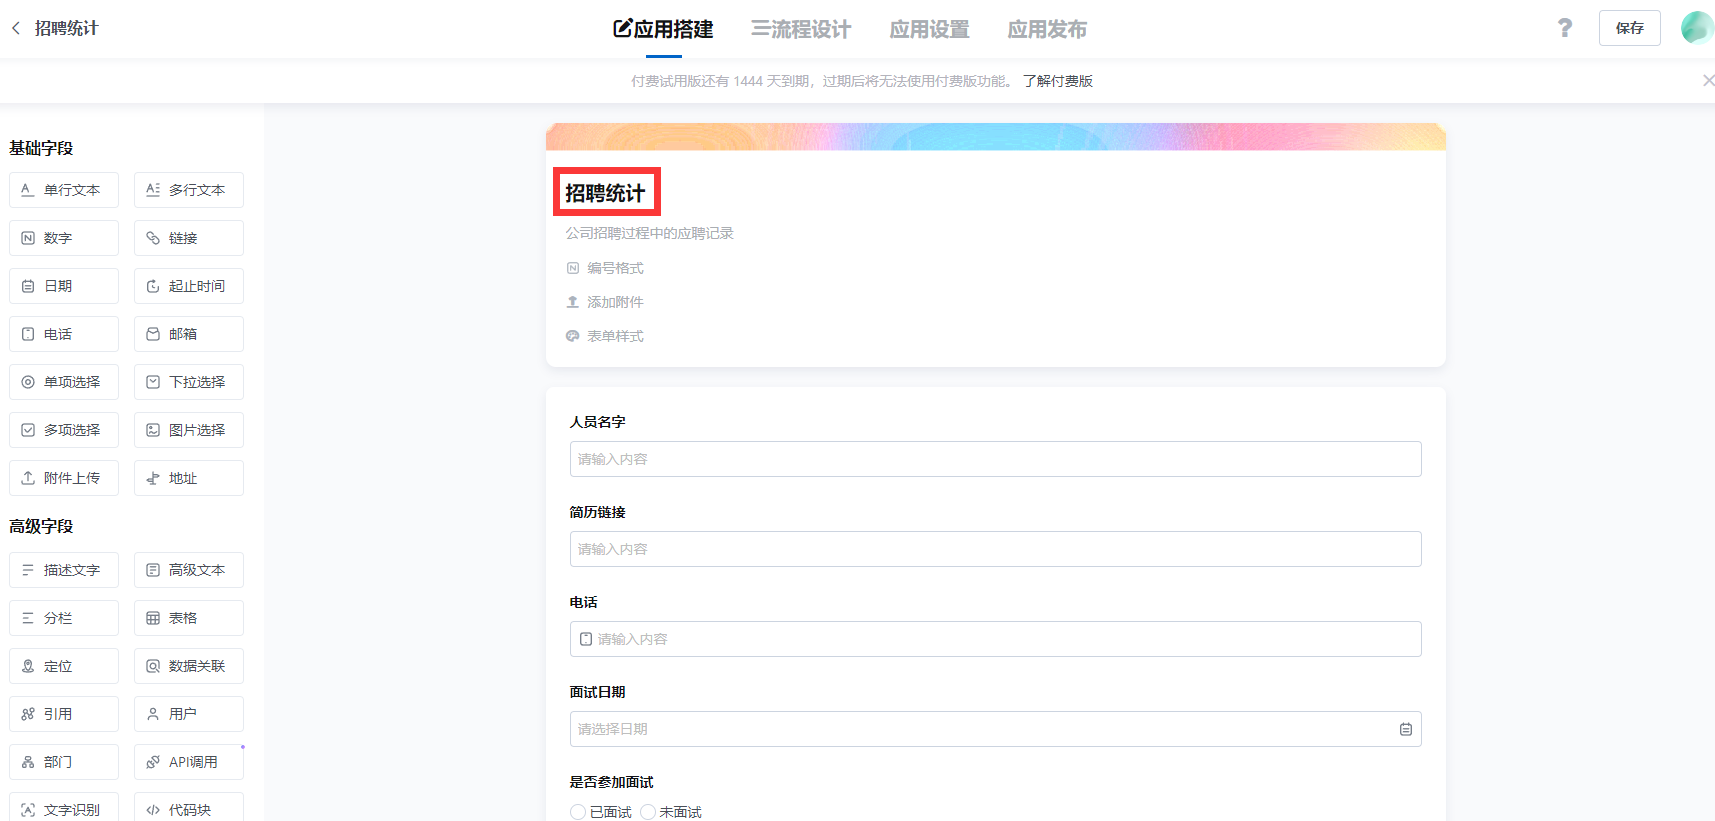The image size is (1715, 821).
Task: Select the 简历链接 field label
Action: [597, 512]
